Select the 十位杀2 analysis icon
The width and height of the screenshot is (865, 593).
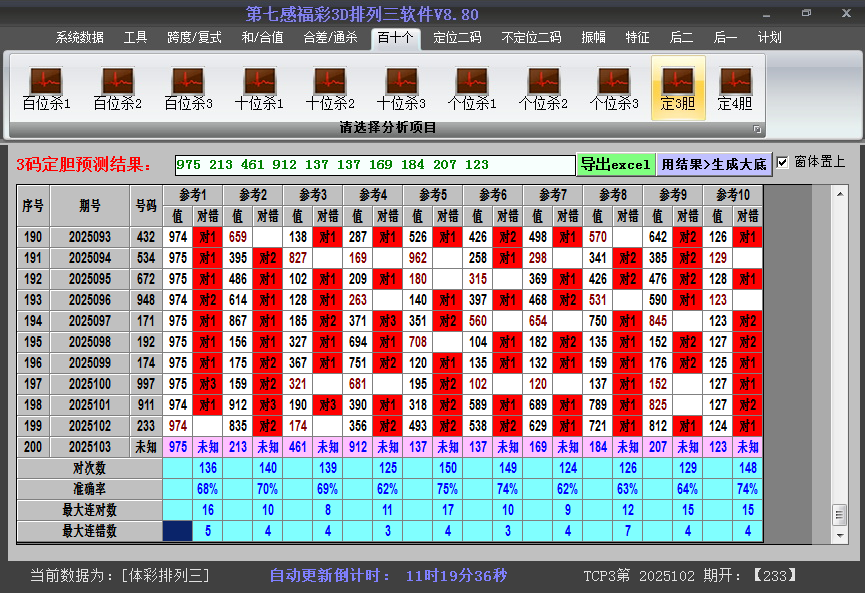tap(330, 88)
